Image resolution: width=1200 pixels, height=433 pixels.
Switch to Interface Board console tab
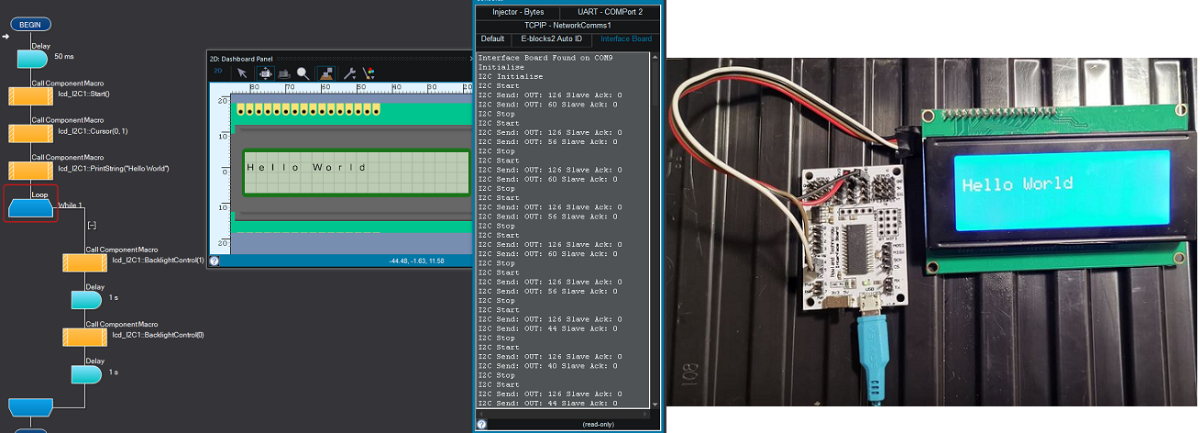(626, 39)
